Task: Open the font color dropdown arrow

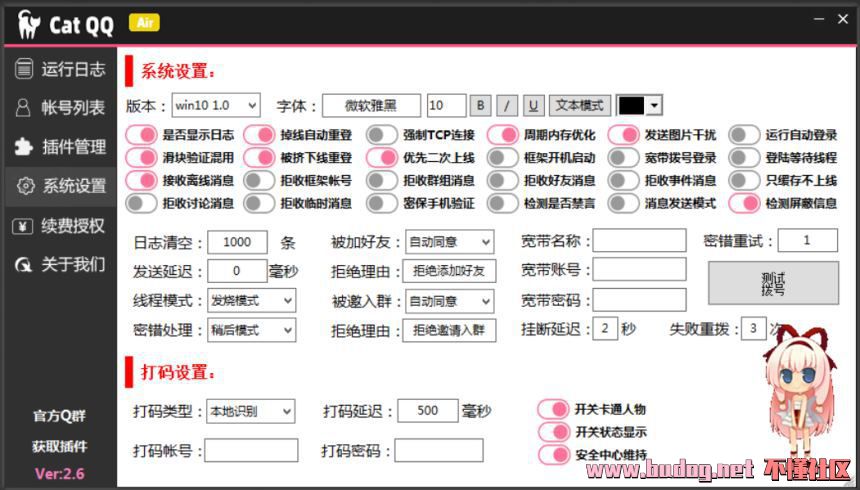Action: tap(654, 105)
